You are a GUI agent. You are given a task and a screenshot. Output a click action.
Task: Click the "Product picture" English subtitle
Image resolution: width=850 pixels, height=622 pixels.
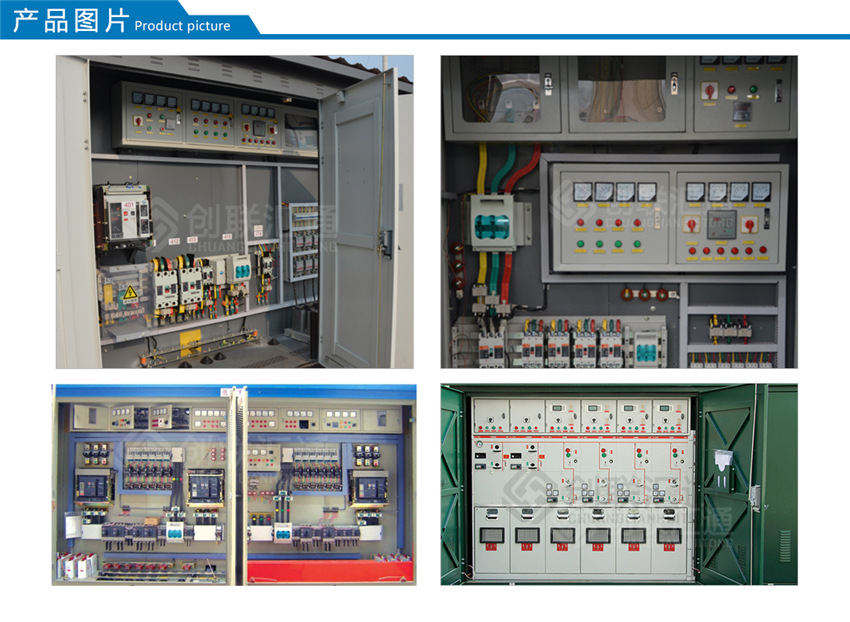[x=182, y=26]
